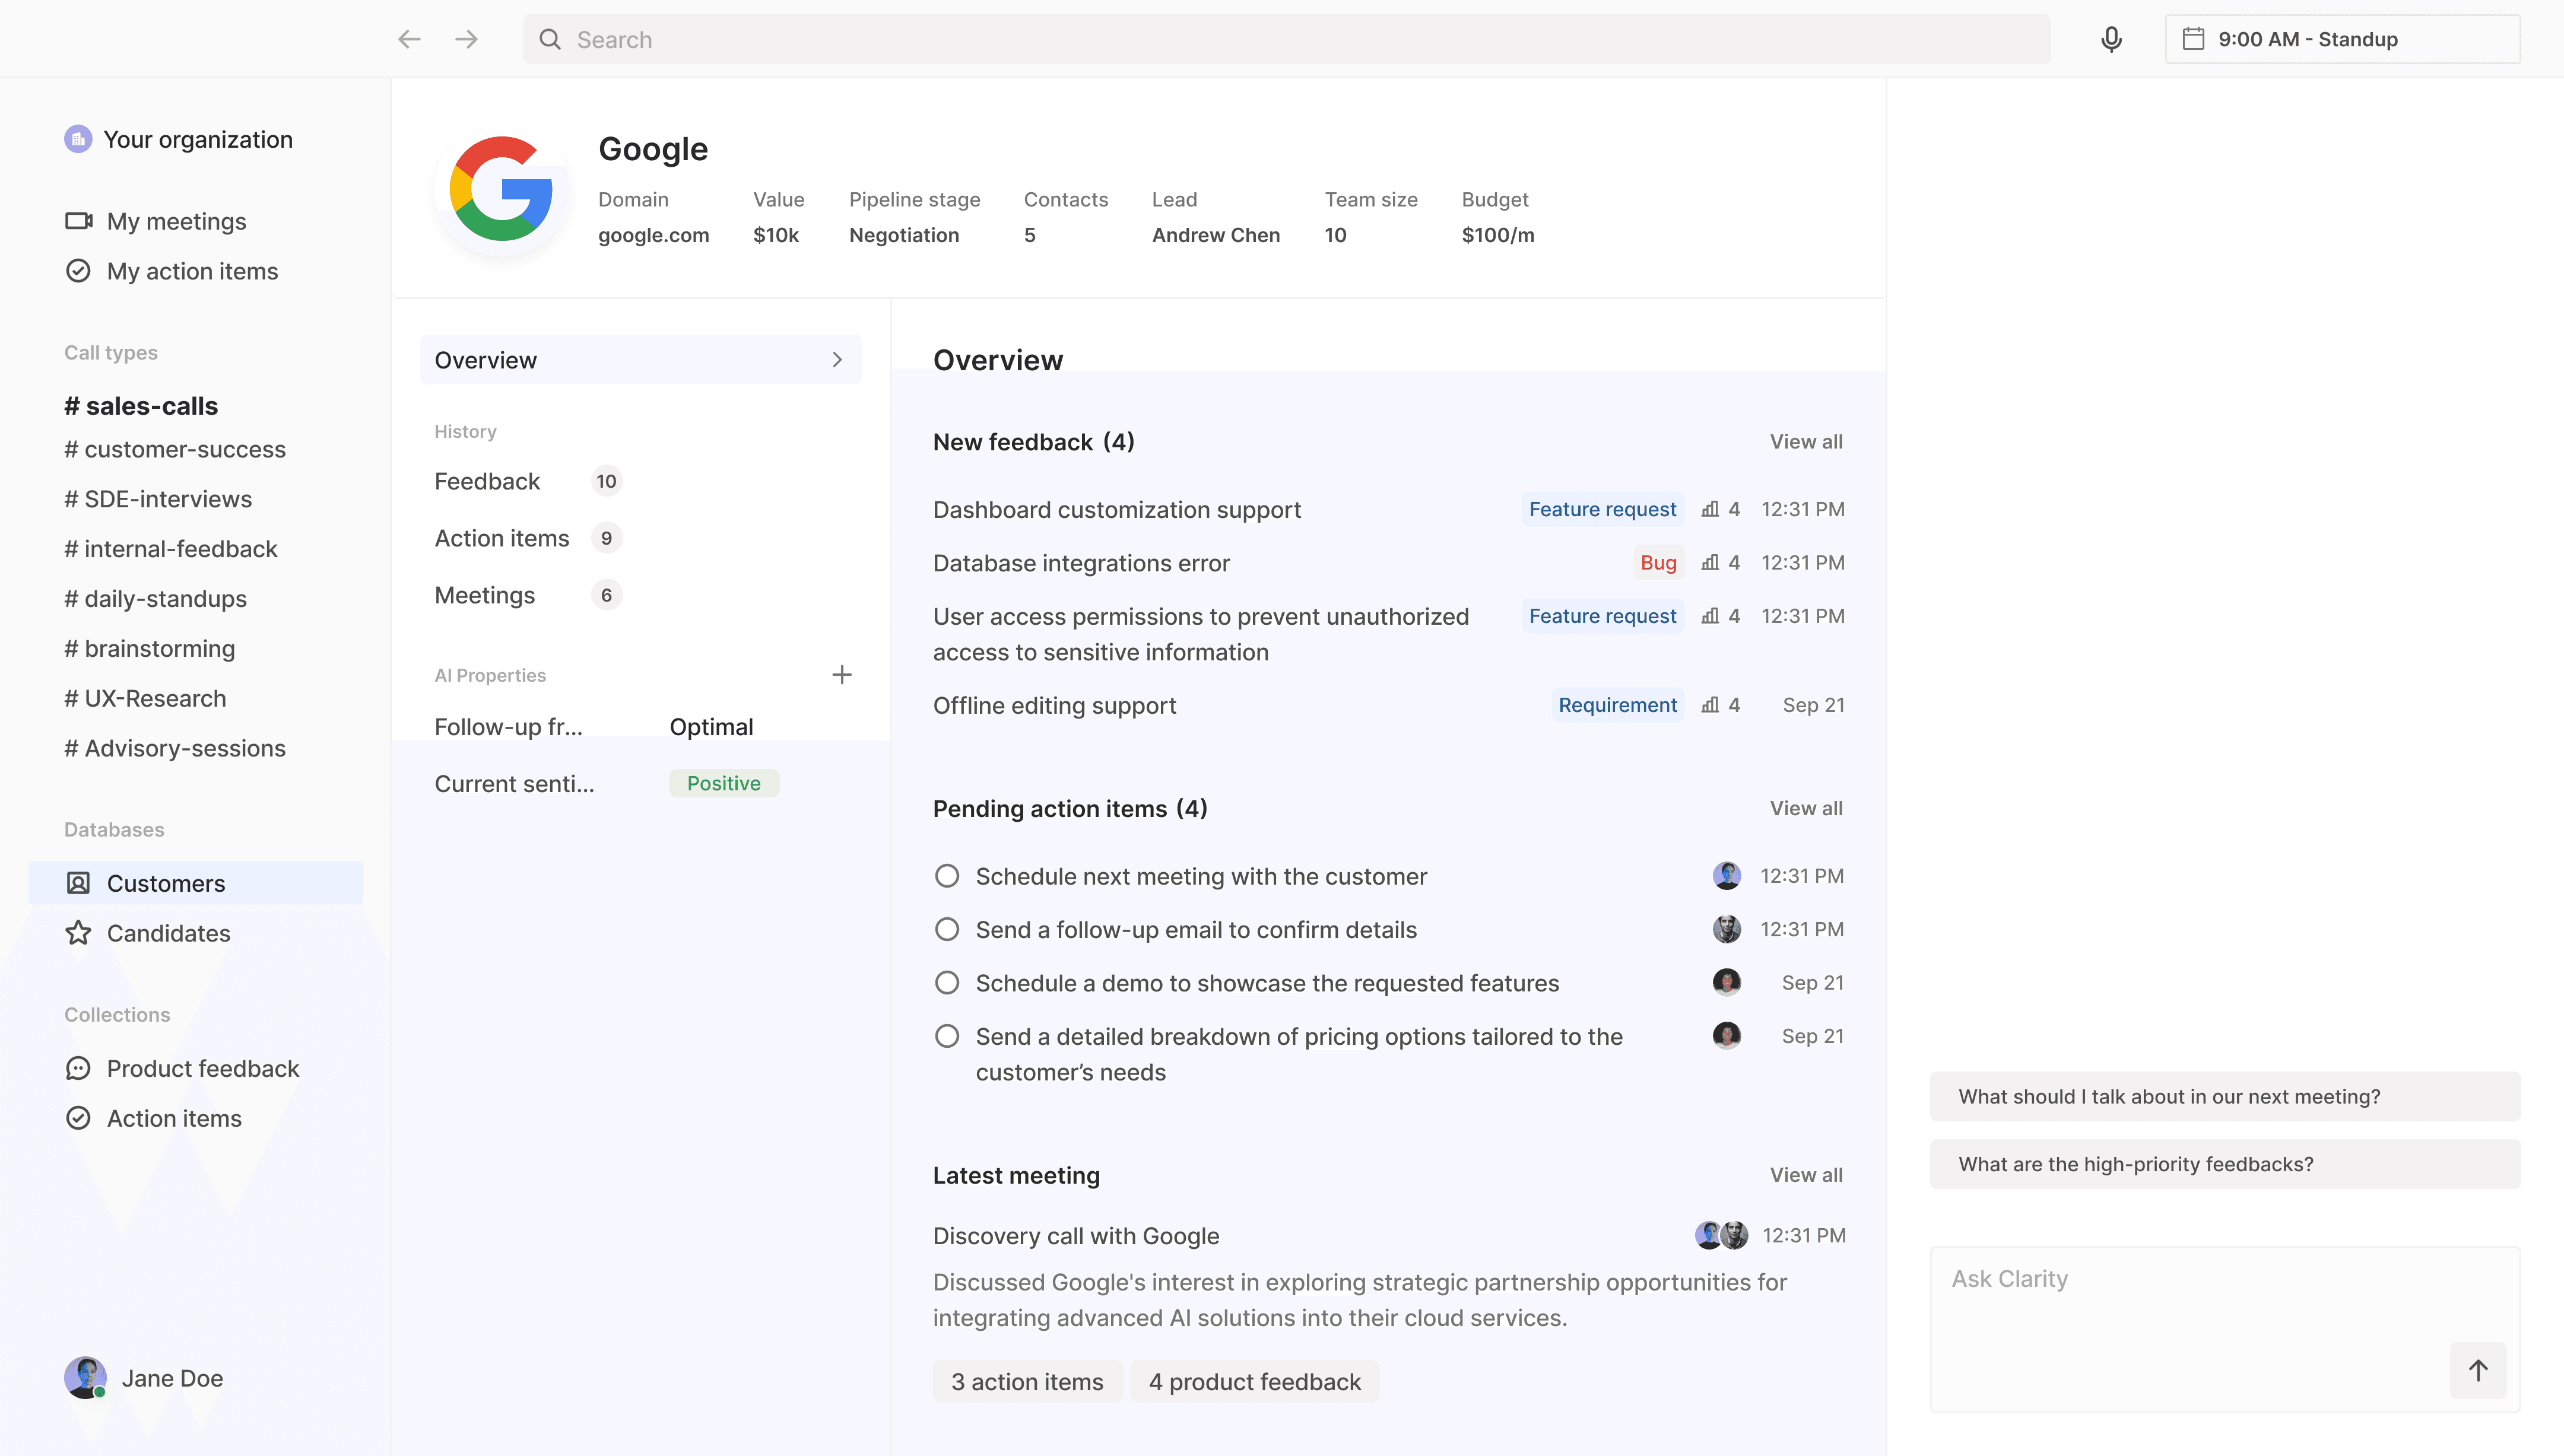Click assignee avatar on Schedule next meeting item
This screenshot has height=1456, width=2564.
point(1726,876)
